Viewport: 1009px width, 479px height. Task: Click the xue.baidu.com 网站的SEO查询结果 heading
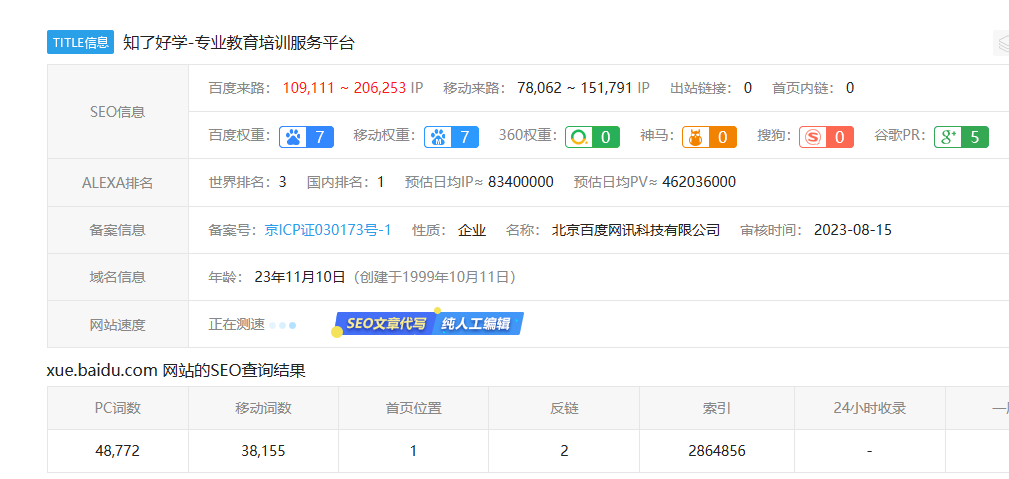176,371
